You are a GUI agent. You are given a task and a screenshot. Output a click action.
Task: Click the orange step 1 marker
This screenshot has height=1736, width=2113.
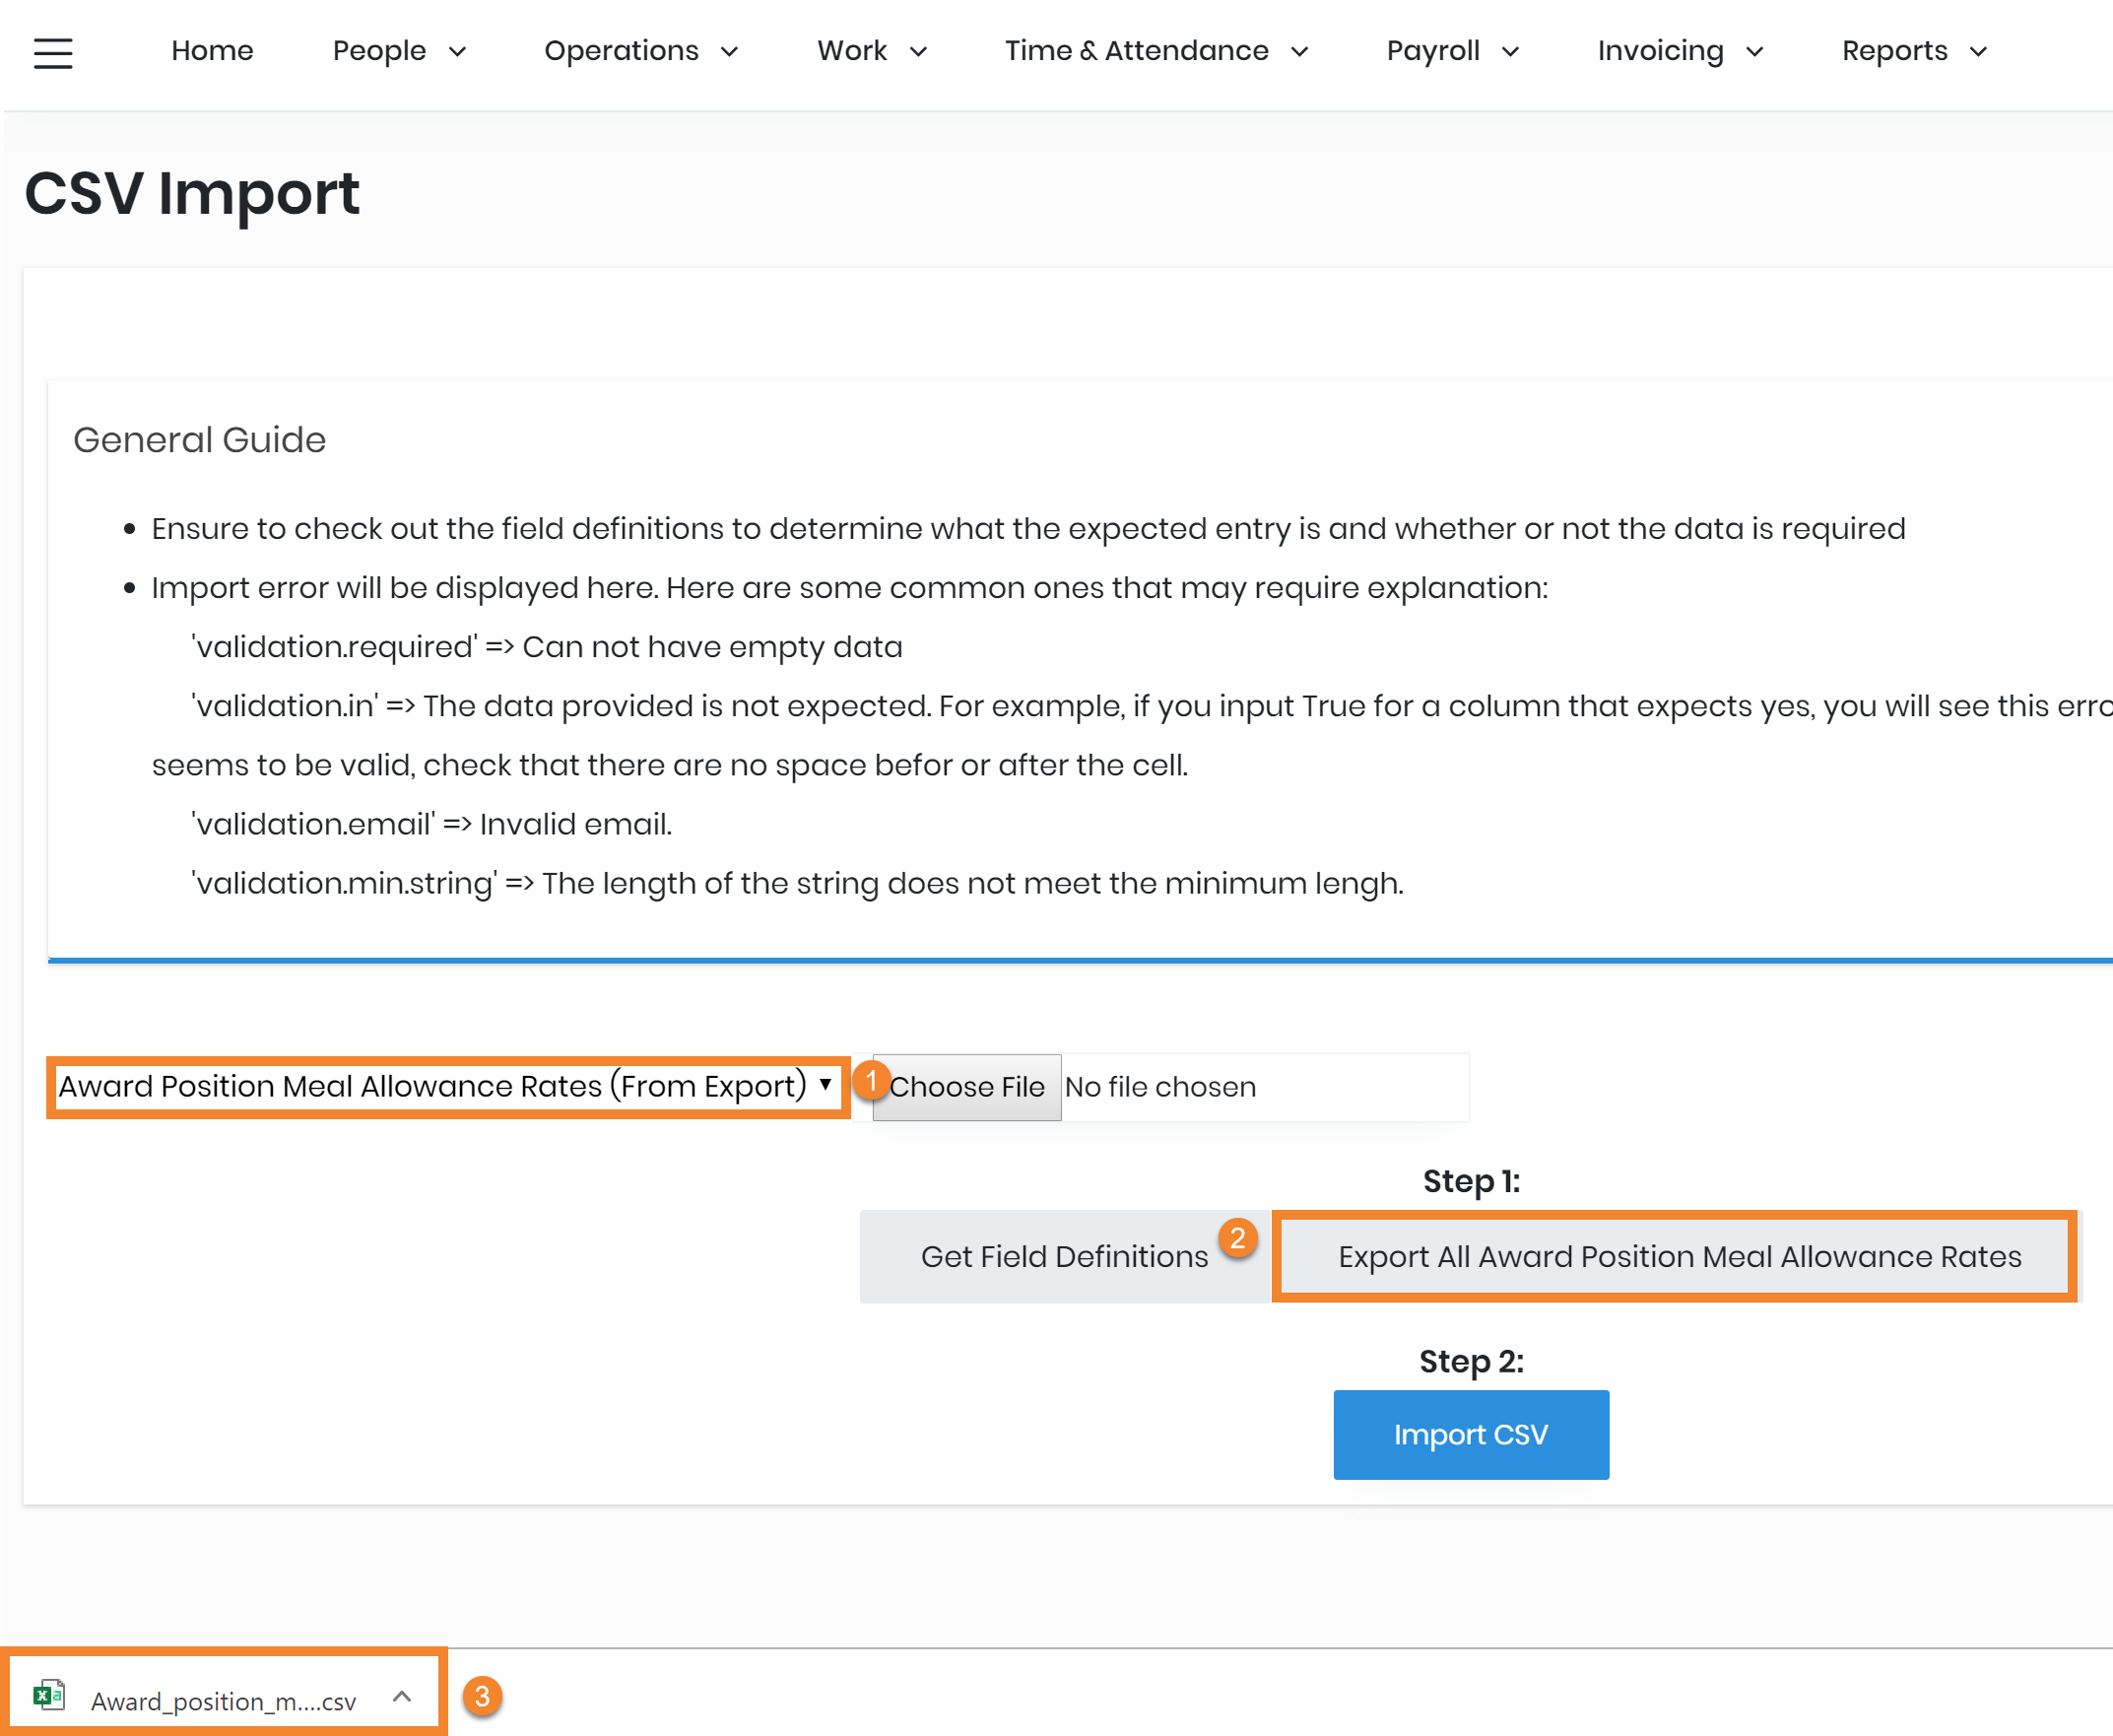tap(871, 1081)
